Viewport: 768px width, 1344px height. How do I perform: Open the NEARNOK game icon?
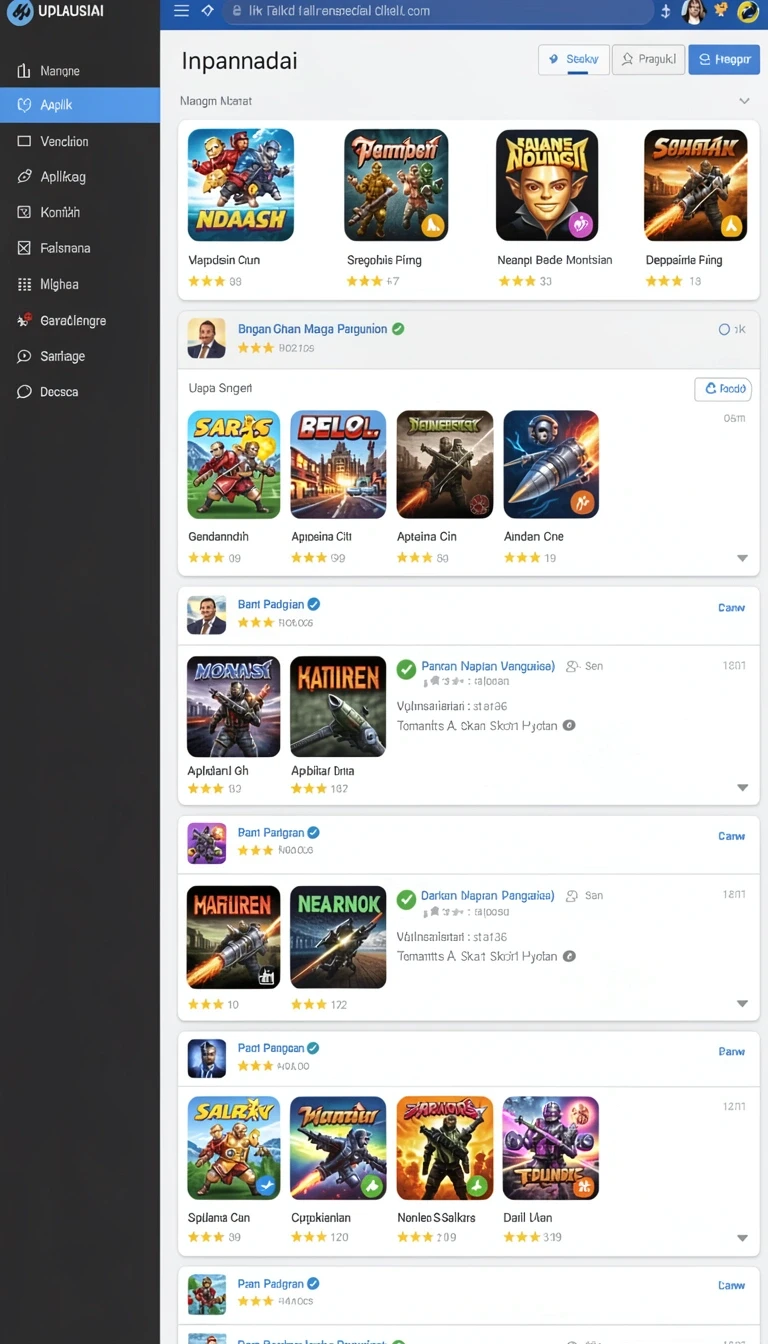pos(338,937)
